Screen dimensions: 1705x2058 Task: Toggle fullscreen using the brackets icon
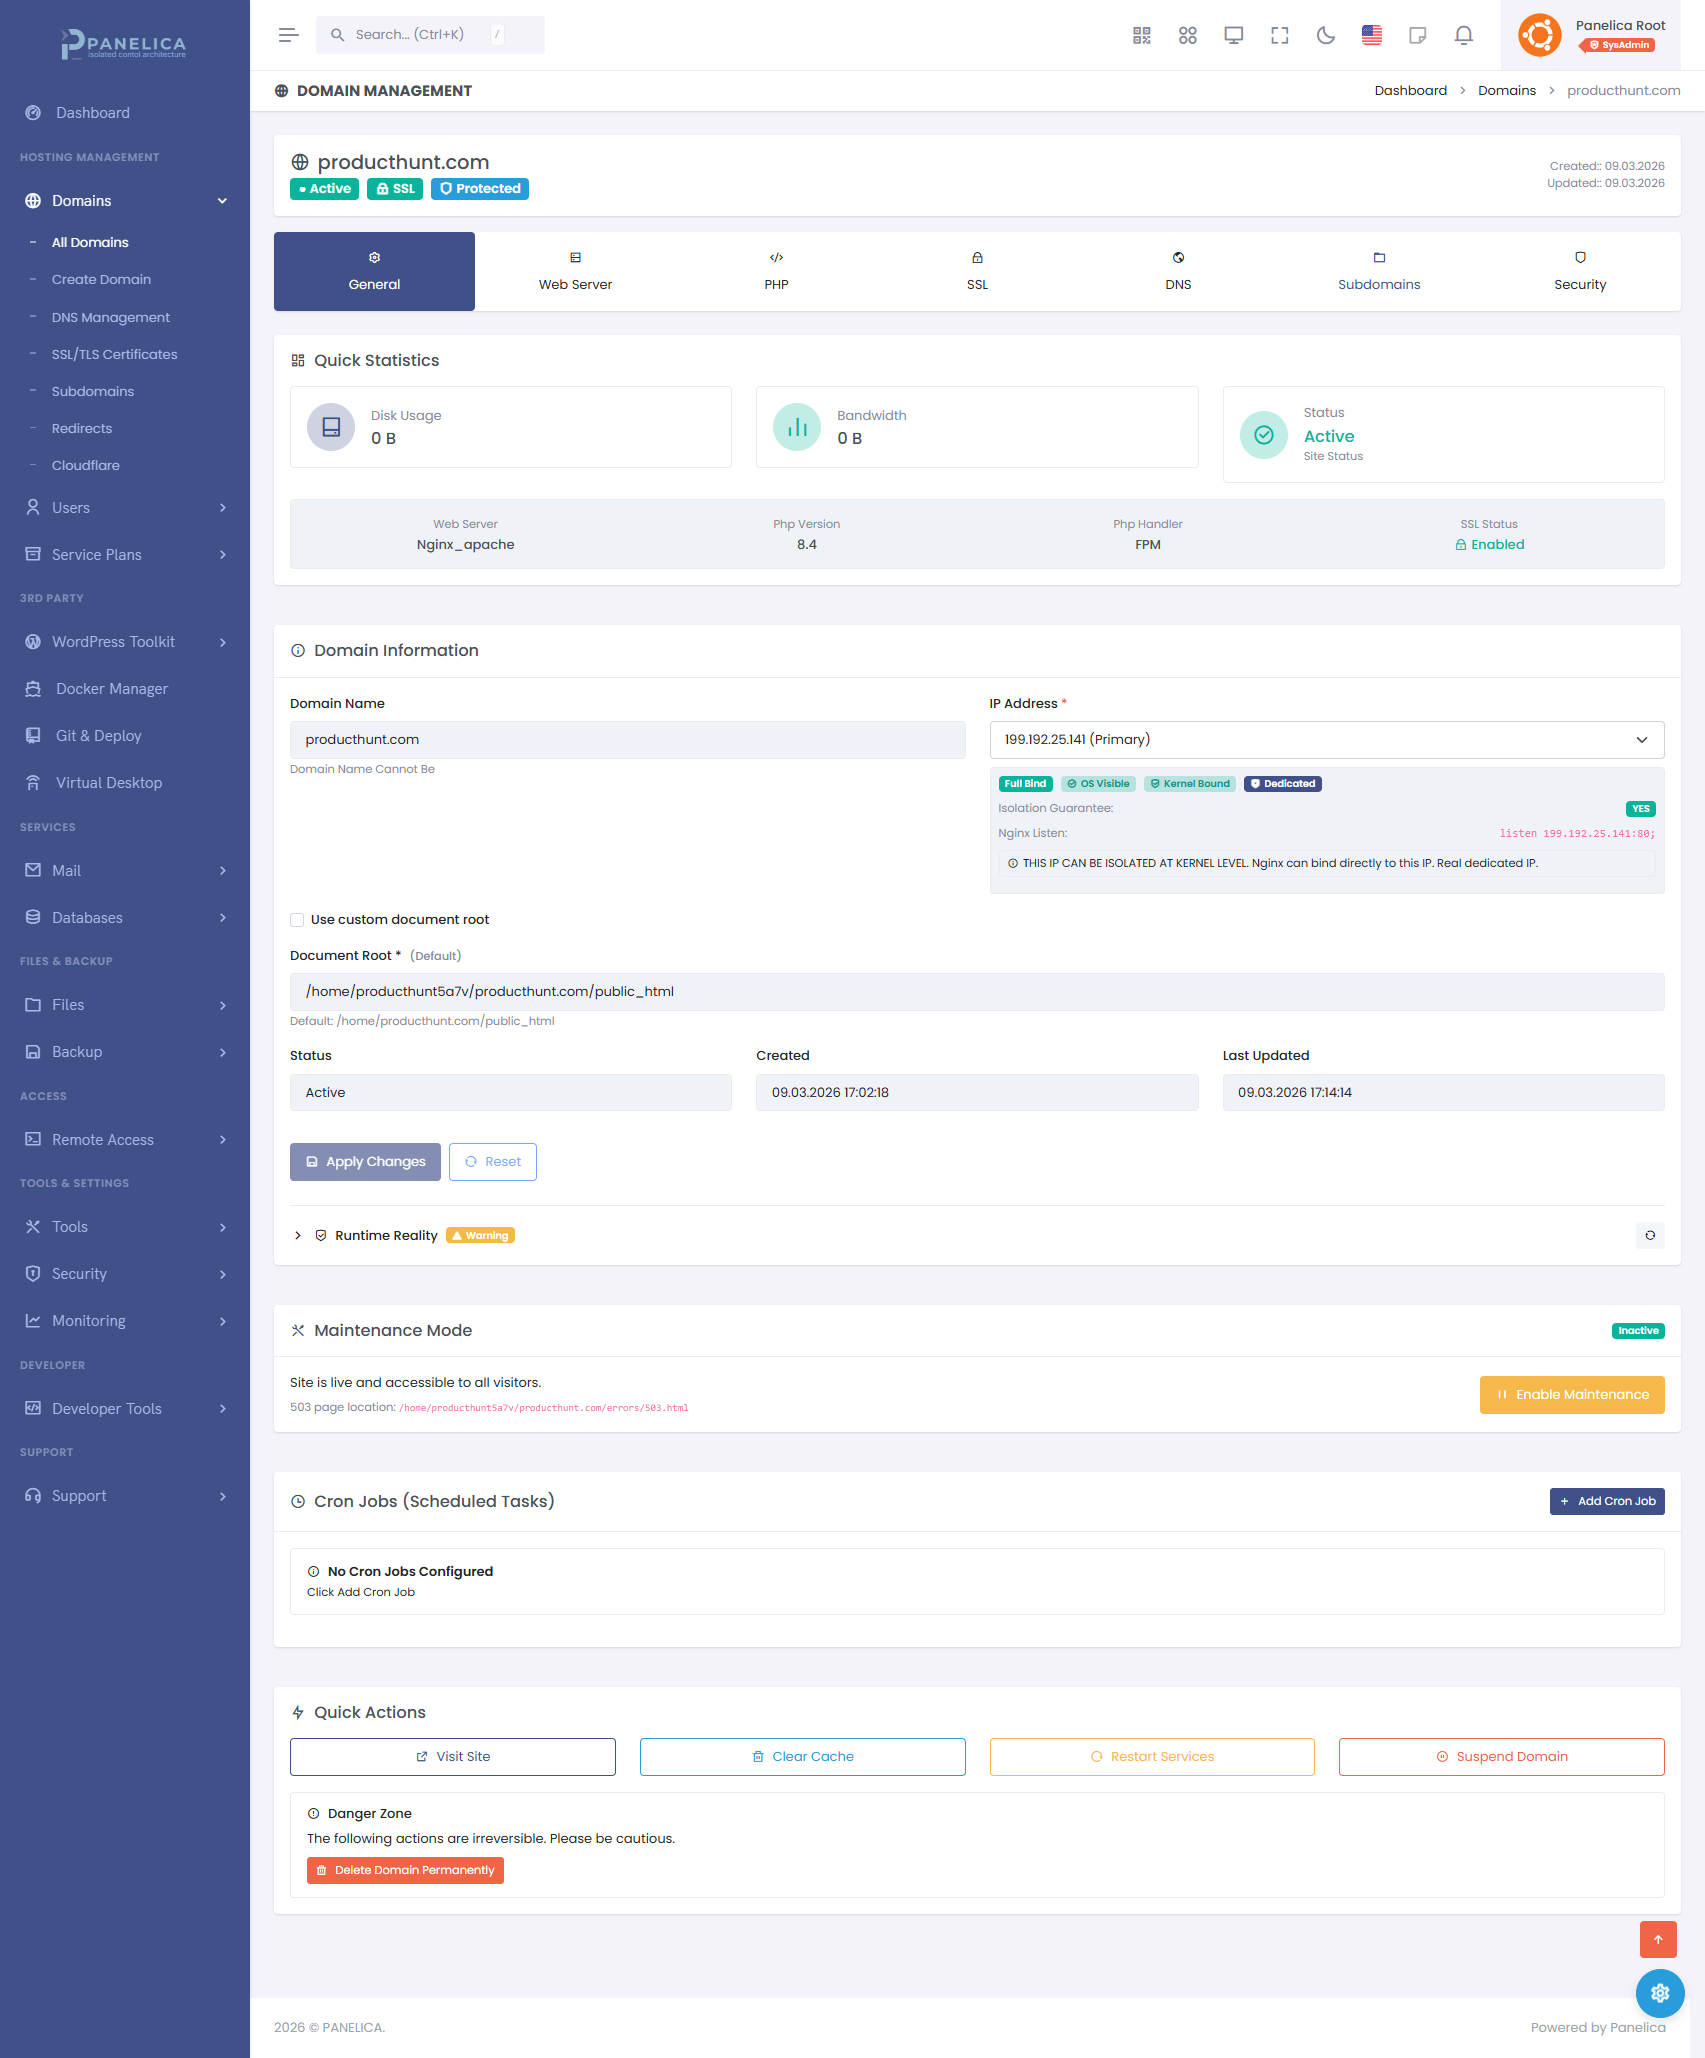[1279, 35]
